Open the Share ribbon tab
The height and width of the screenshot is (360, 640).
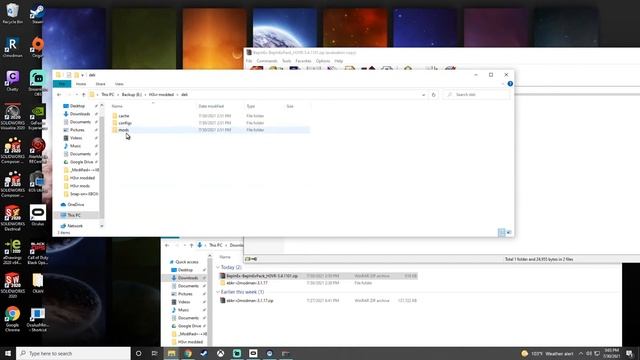pyautogui.click(x=100, y=84)
